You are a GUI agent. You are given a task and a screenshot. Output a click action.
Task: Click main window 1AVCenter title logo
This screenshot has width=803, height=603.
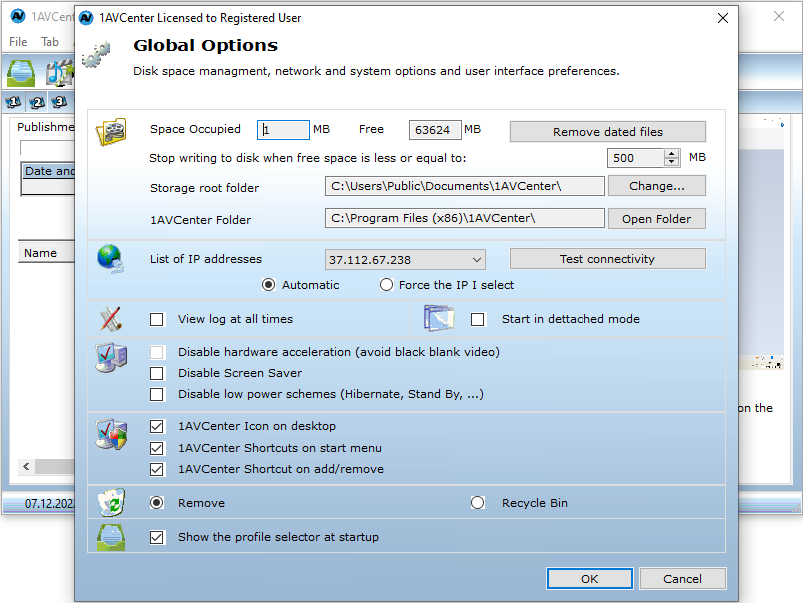pos(18,16)
